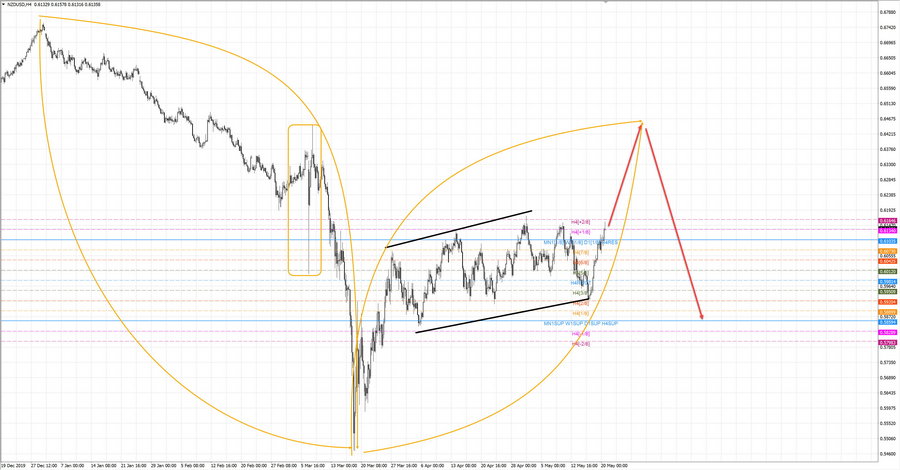This screenshot has height=470, width=900.
Task: Click the 0.61035 blue price tag
Action: pyautogui.click(x=887, y=242)
